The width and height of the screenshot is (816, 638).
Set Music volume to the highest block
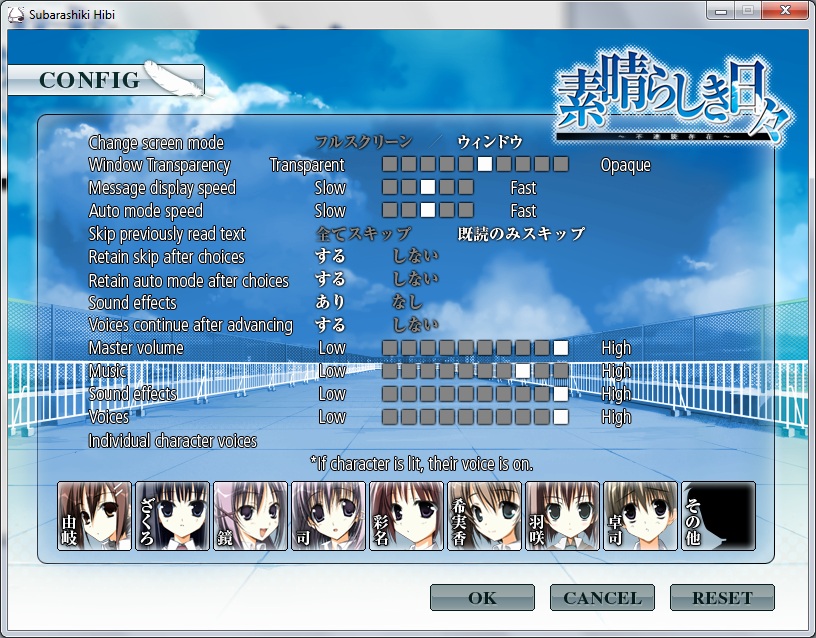pyautogui.click(x=560, y=371)
